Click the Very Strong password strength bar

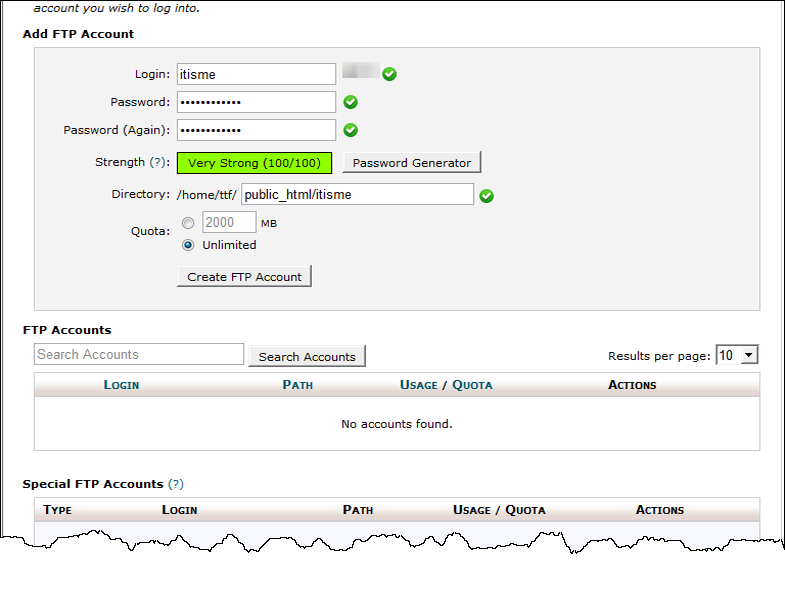(254, 163)
